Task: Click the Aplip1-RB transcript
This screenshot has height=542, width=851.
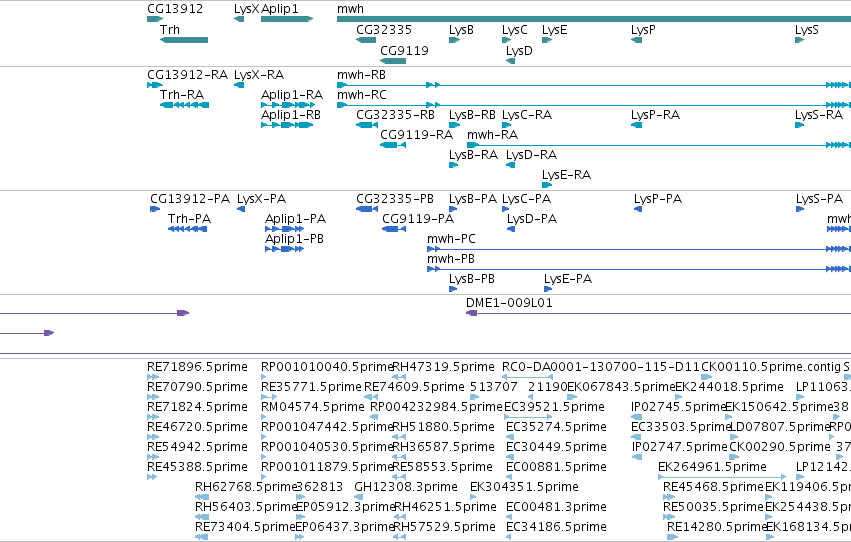Action: (x=287, y=125)
